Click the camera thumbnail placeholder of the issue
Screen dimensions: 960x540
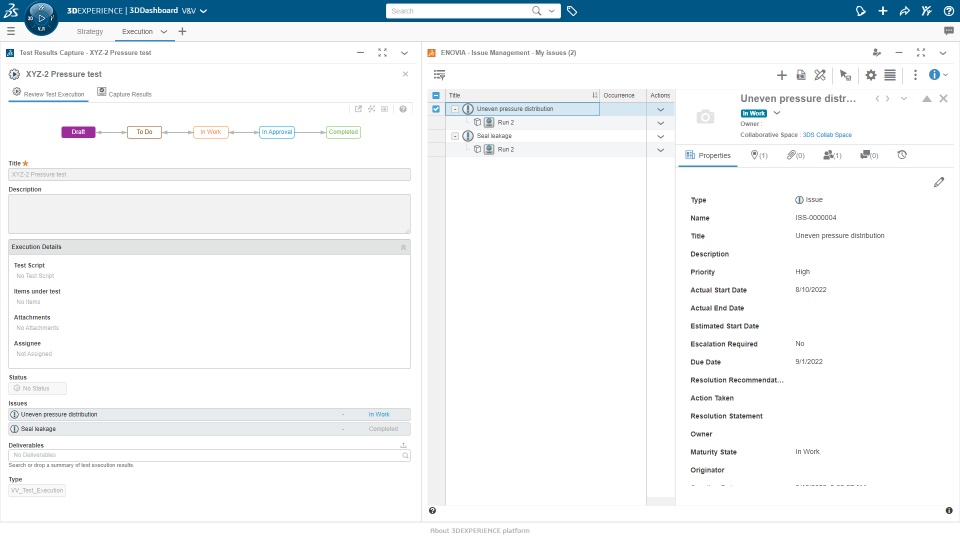pos(705,116)
